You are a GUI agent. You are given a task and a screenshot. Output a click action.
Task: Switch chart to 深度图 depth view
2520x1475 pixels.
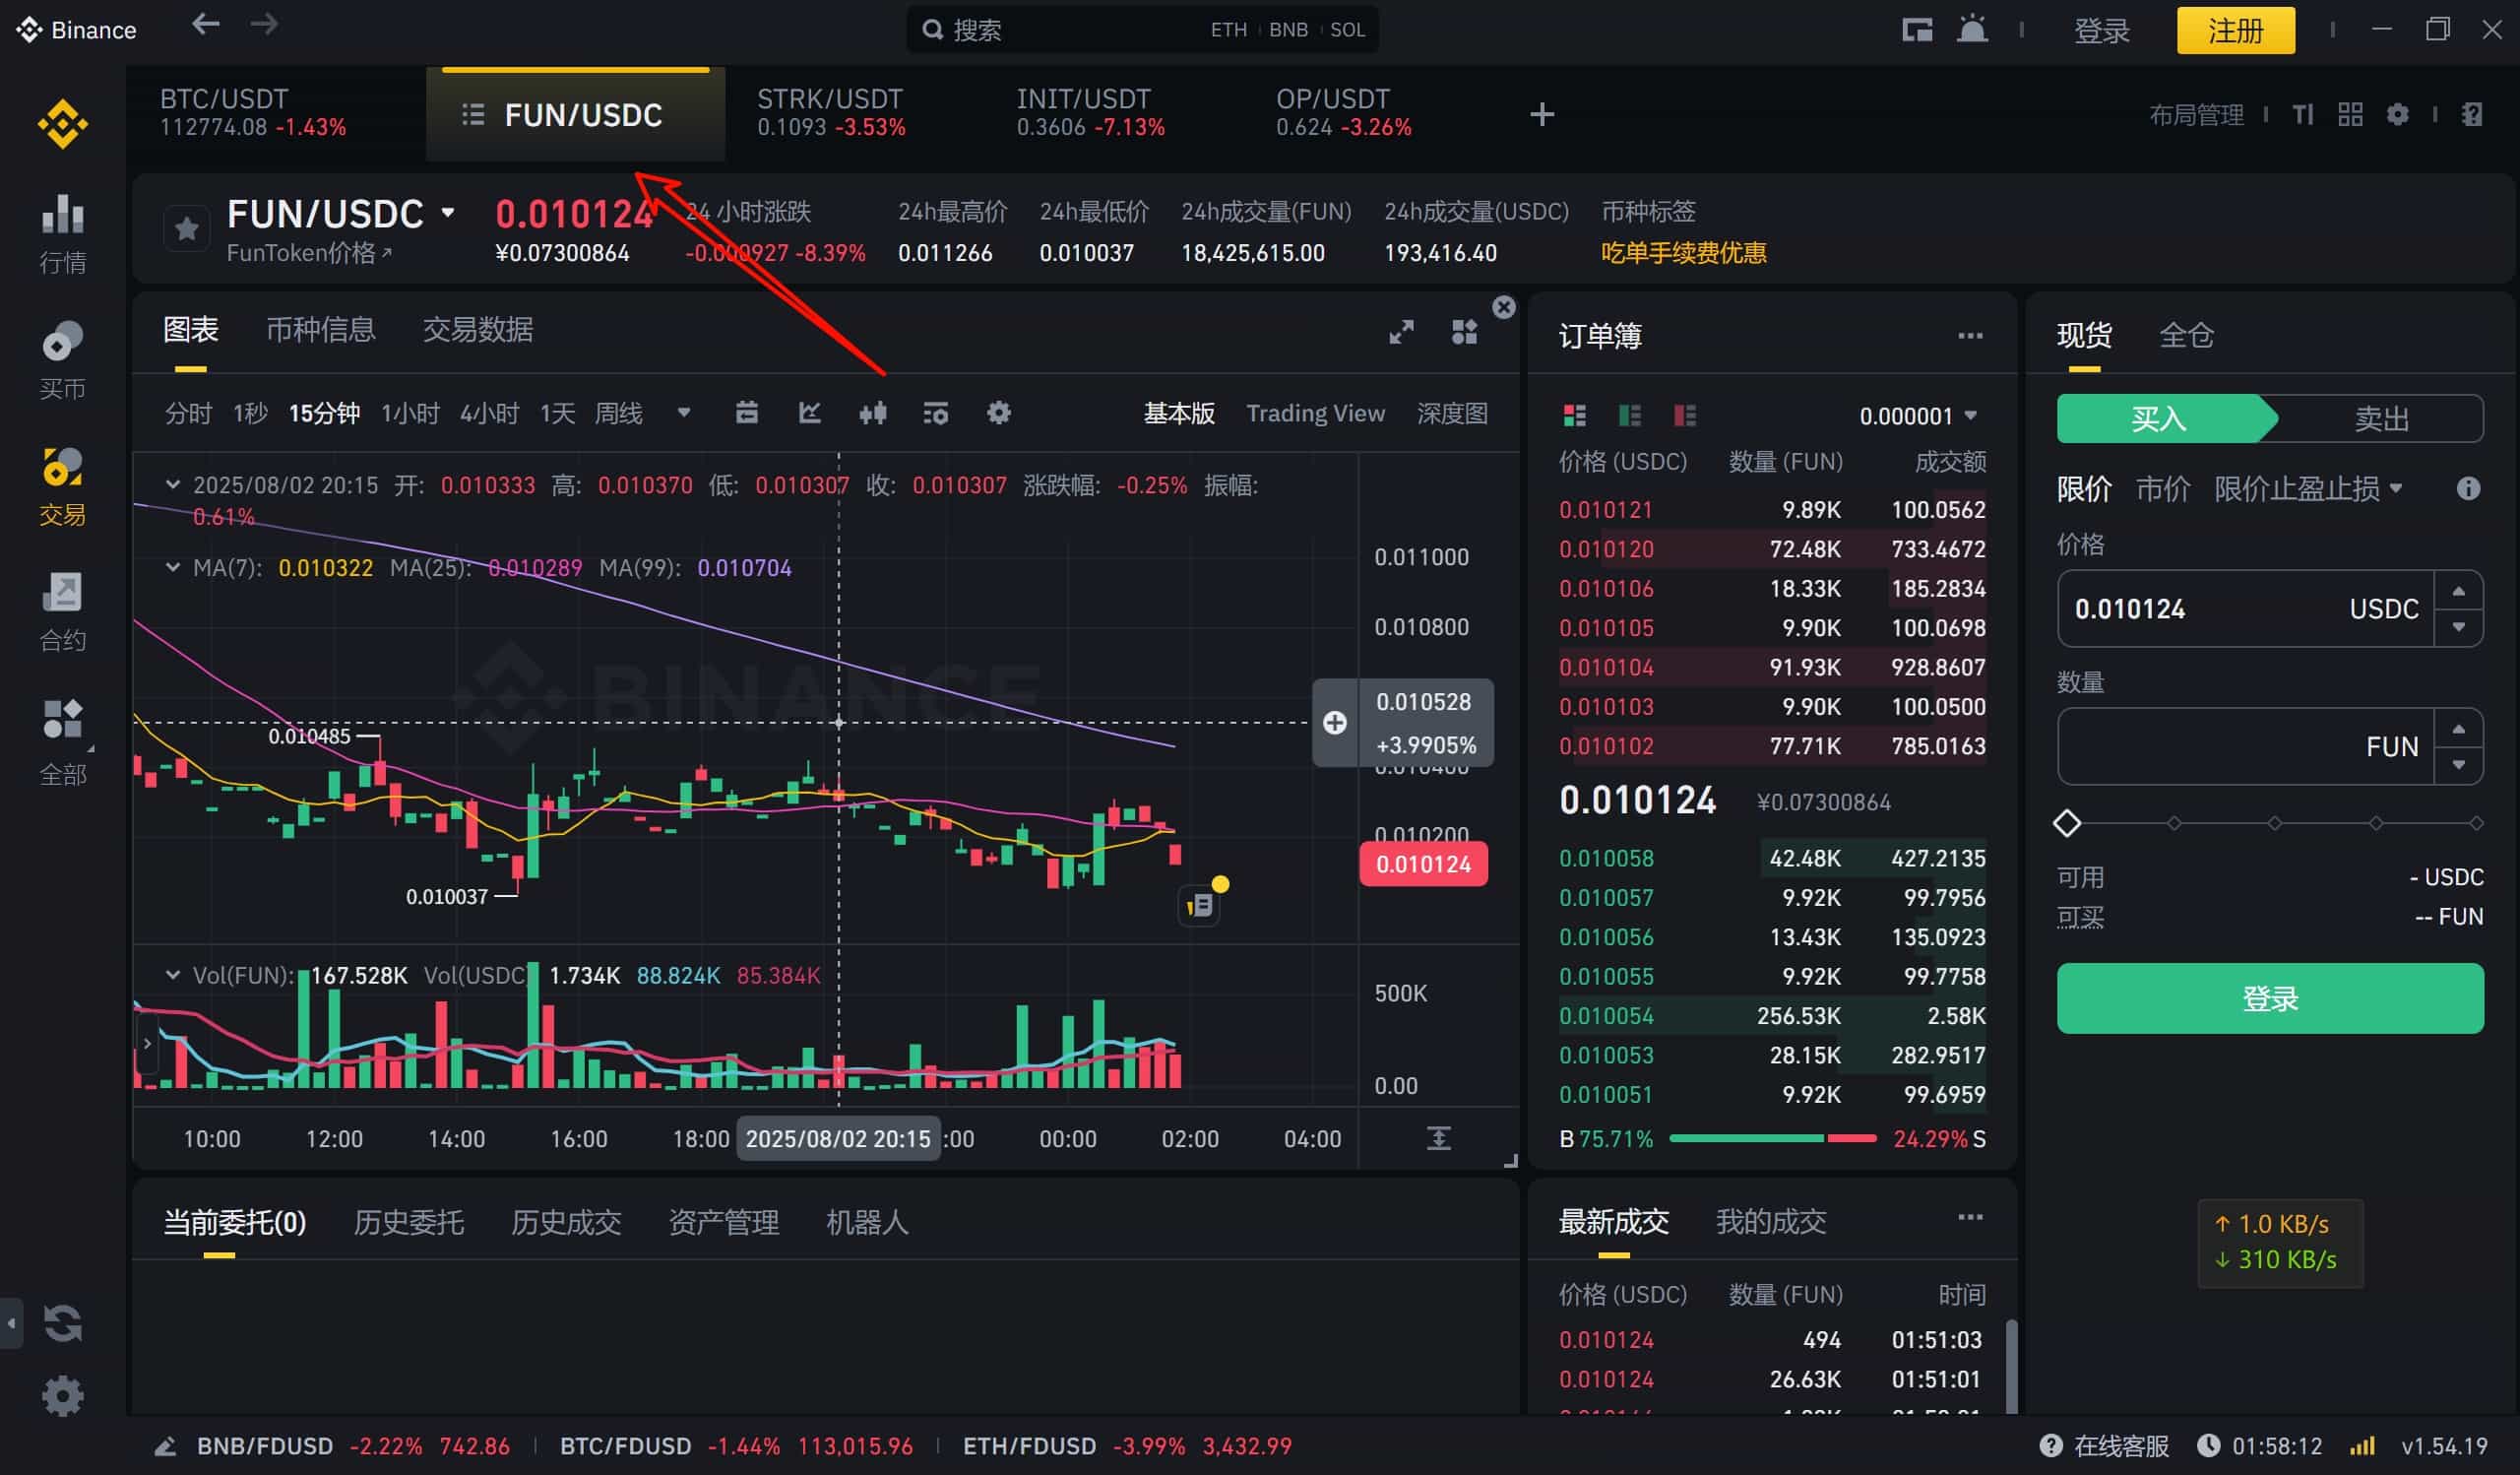[1452, 413]
